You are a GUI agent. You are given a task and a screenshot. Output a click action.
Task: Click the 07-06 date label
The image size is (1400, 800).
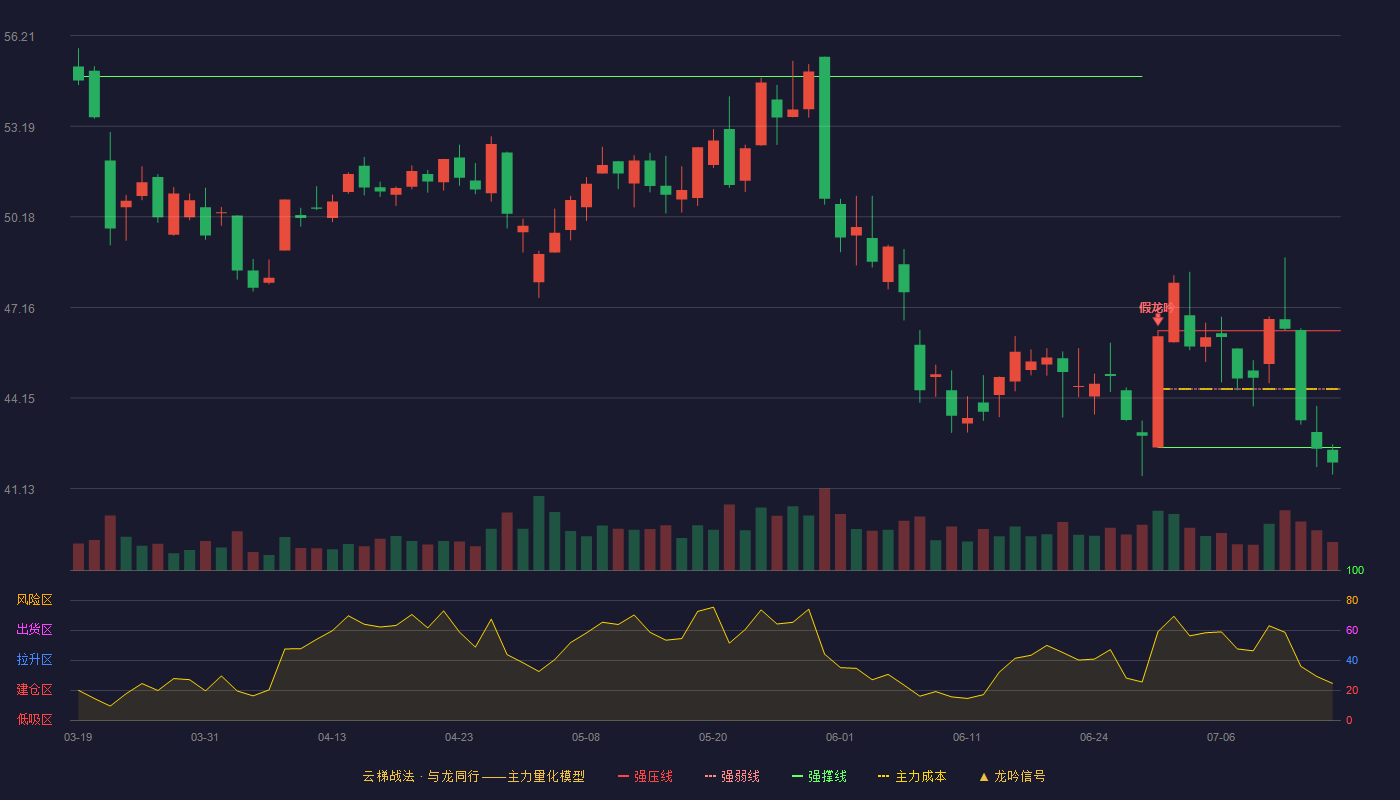1221,737
